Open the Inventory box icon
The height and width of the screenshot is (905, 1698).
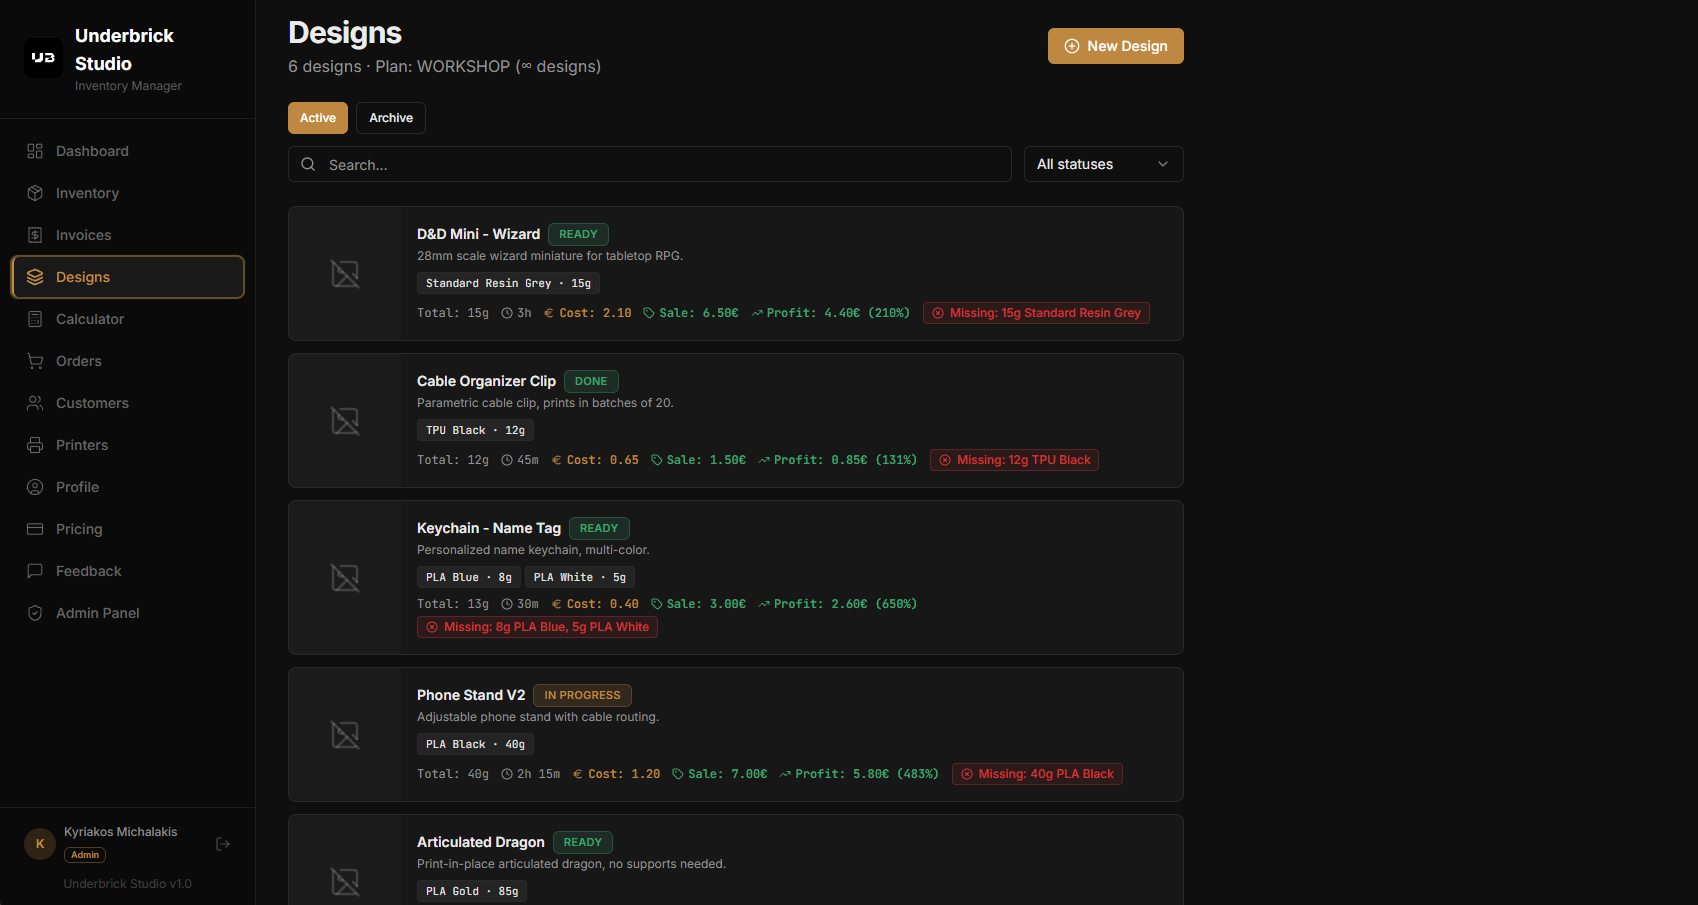click(x=35, y=193)
